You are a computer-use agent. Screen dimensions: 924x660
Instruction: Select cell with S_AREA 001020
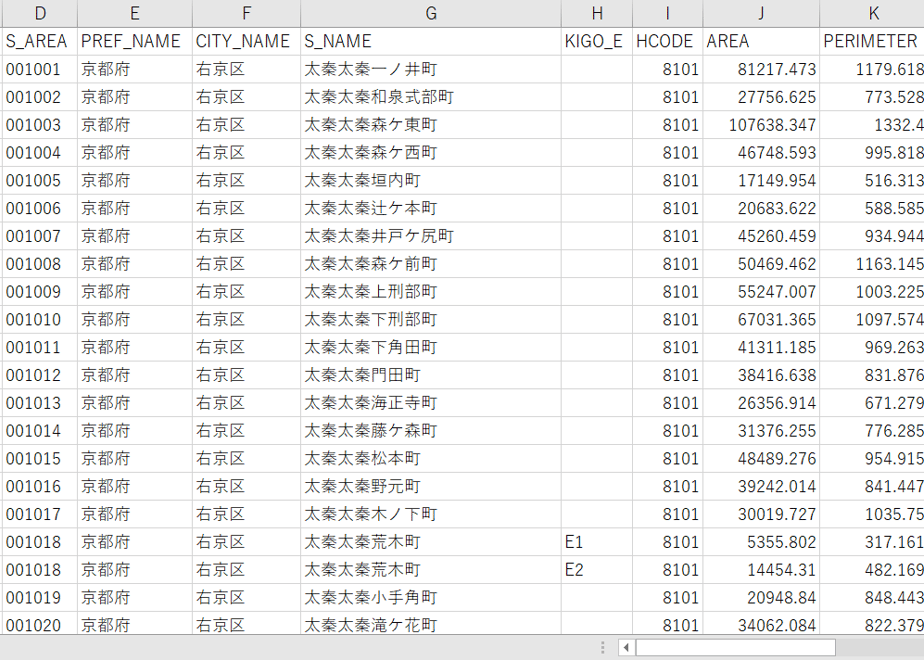39,624
